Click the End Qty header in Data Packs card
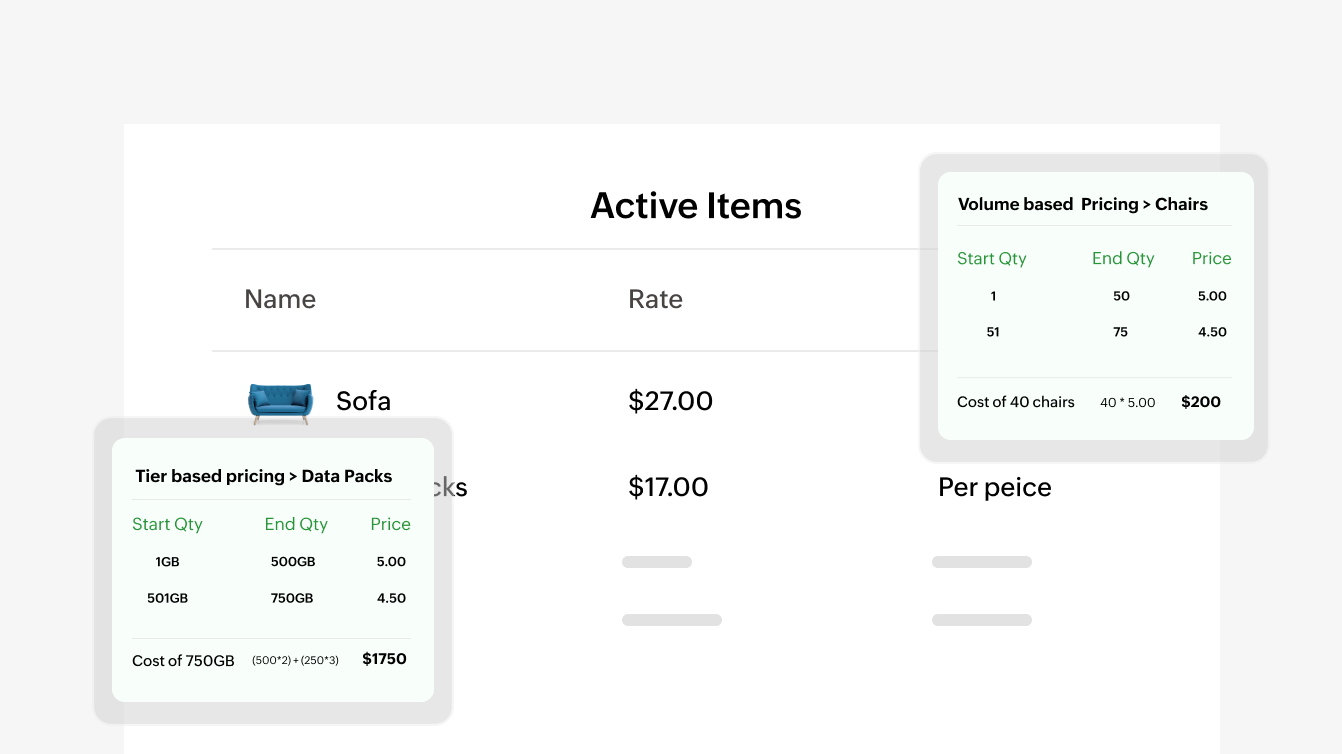 [296, 524]
